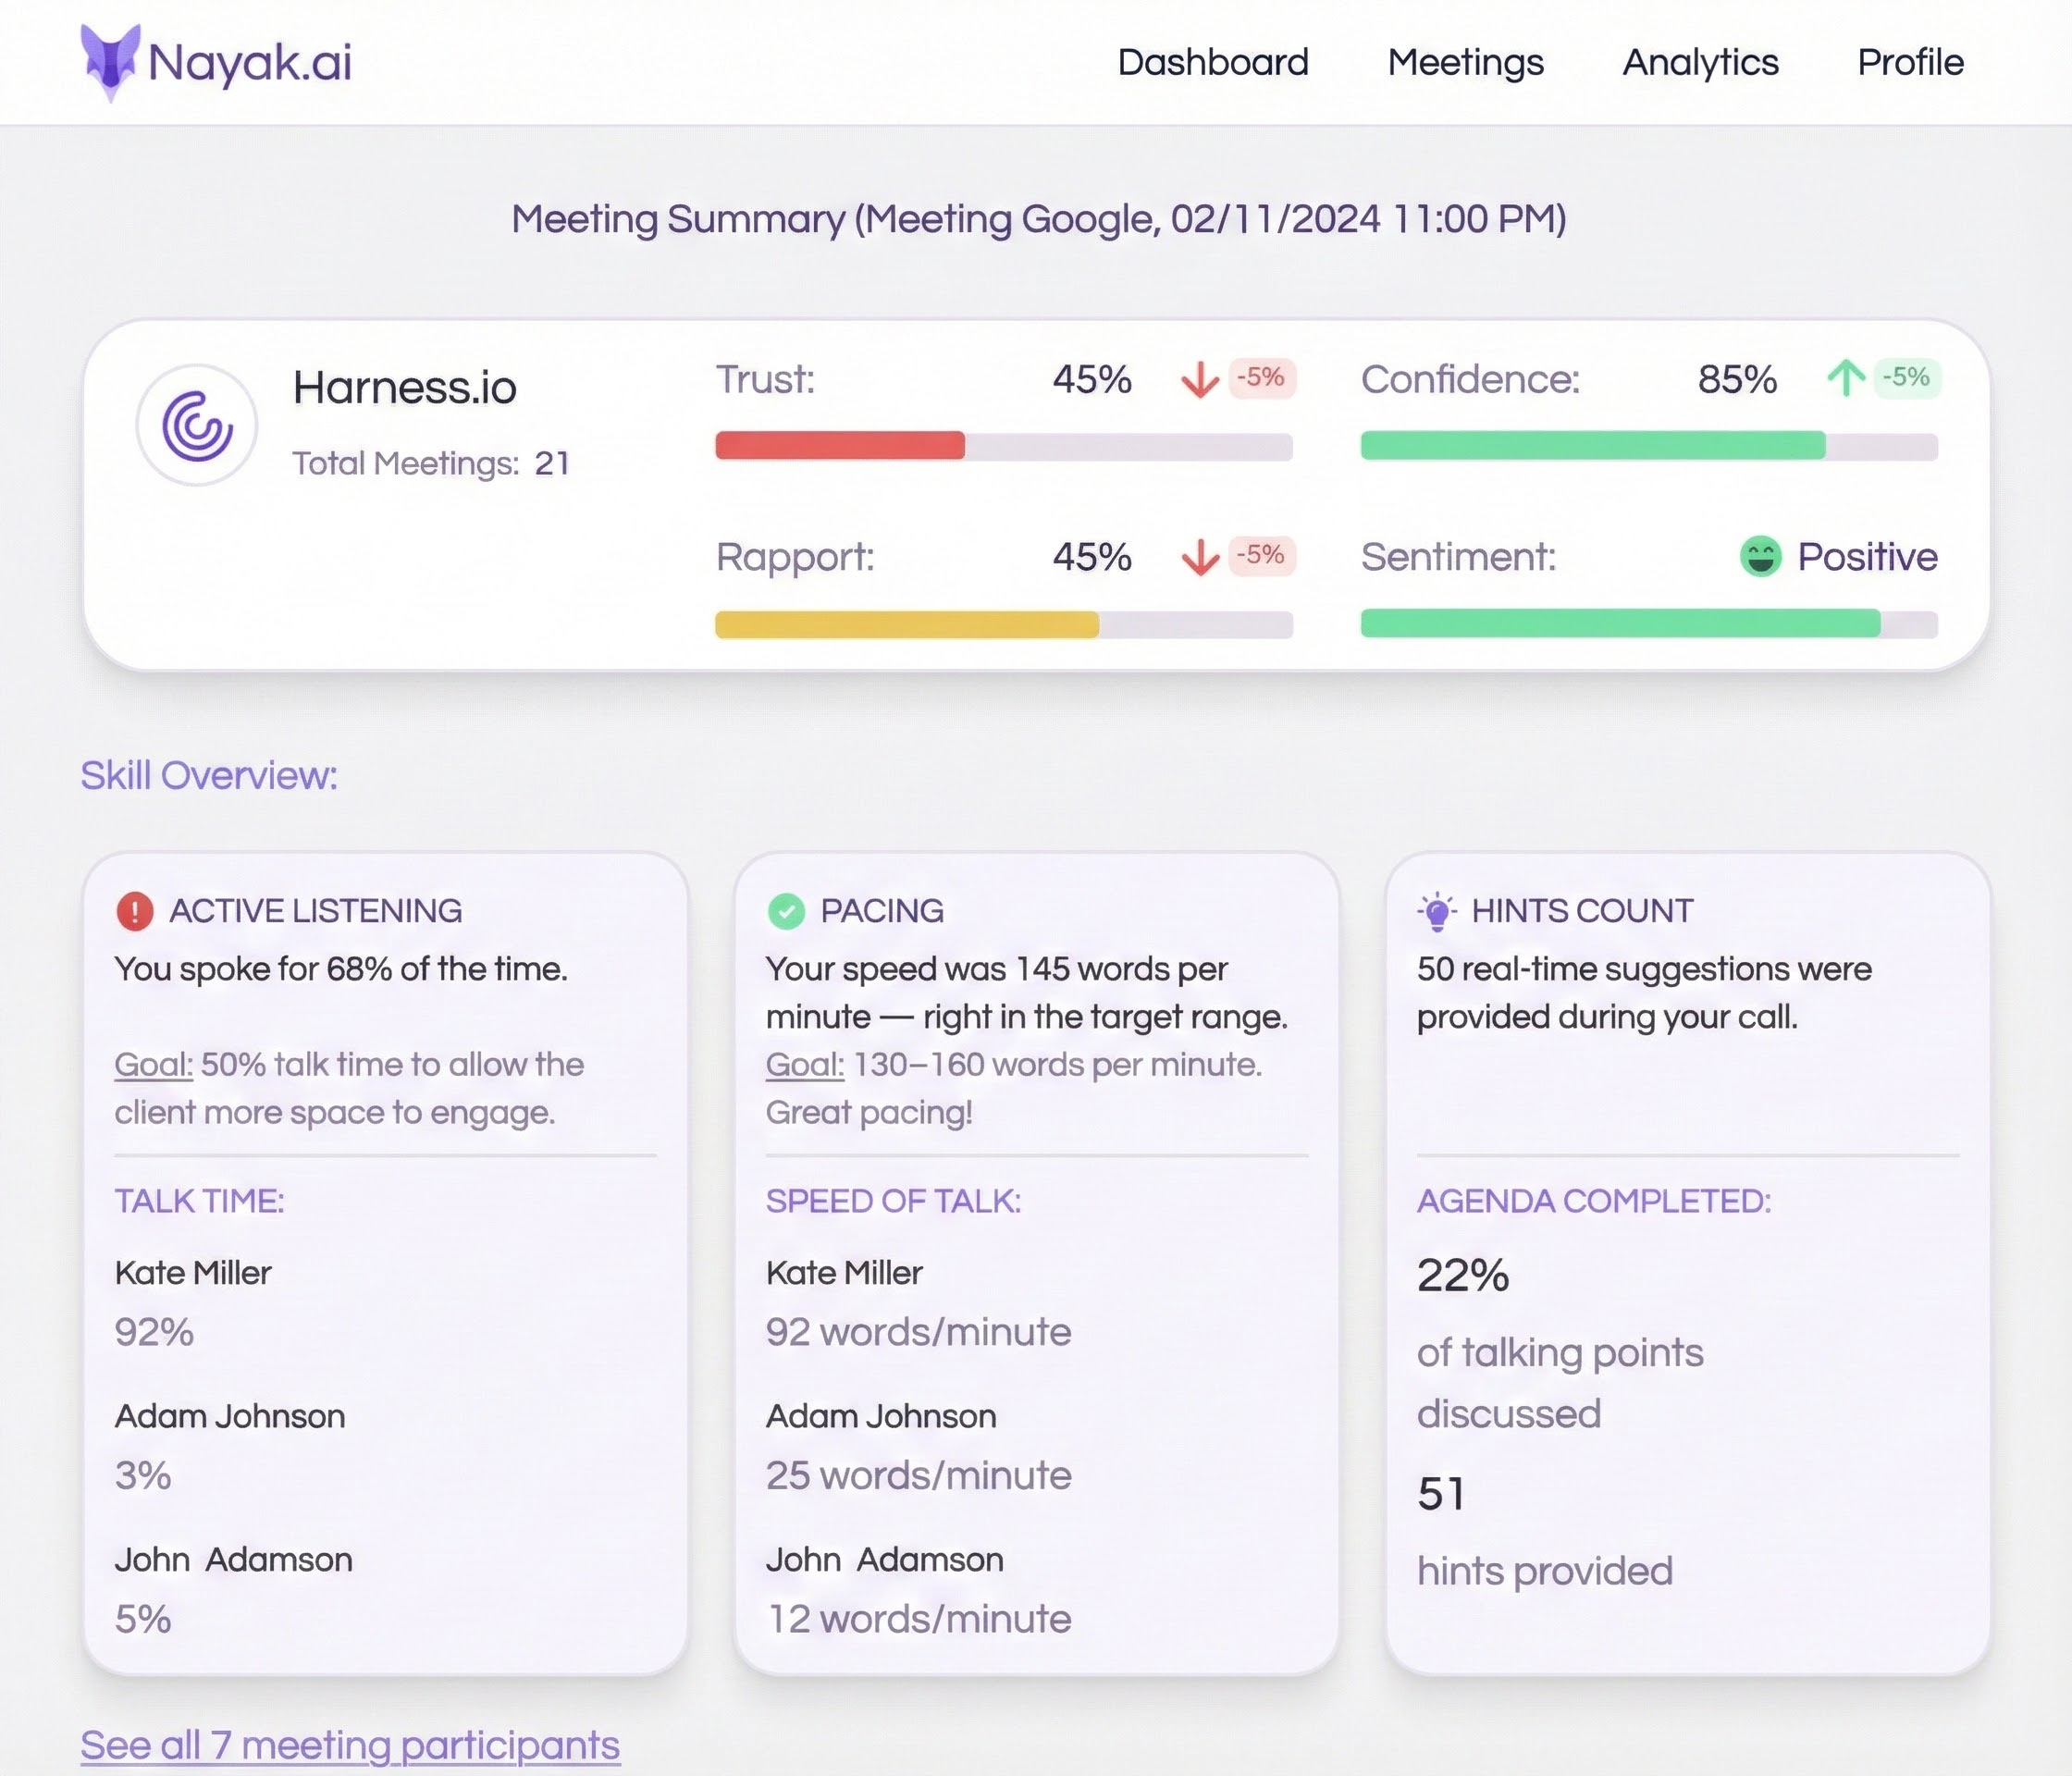Click the red Trust progress bar
2072x1776 pixels.
coord(840,445)
